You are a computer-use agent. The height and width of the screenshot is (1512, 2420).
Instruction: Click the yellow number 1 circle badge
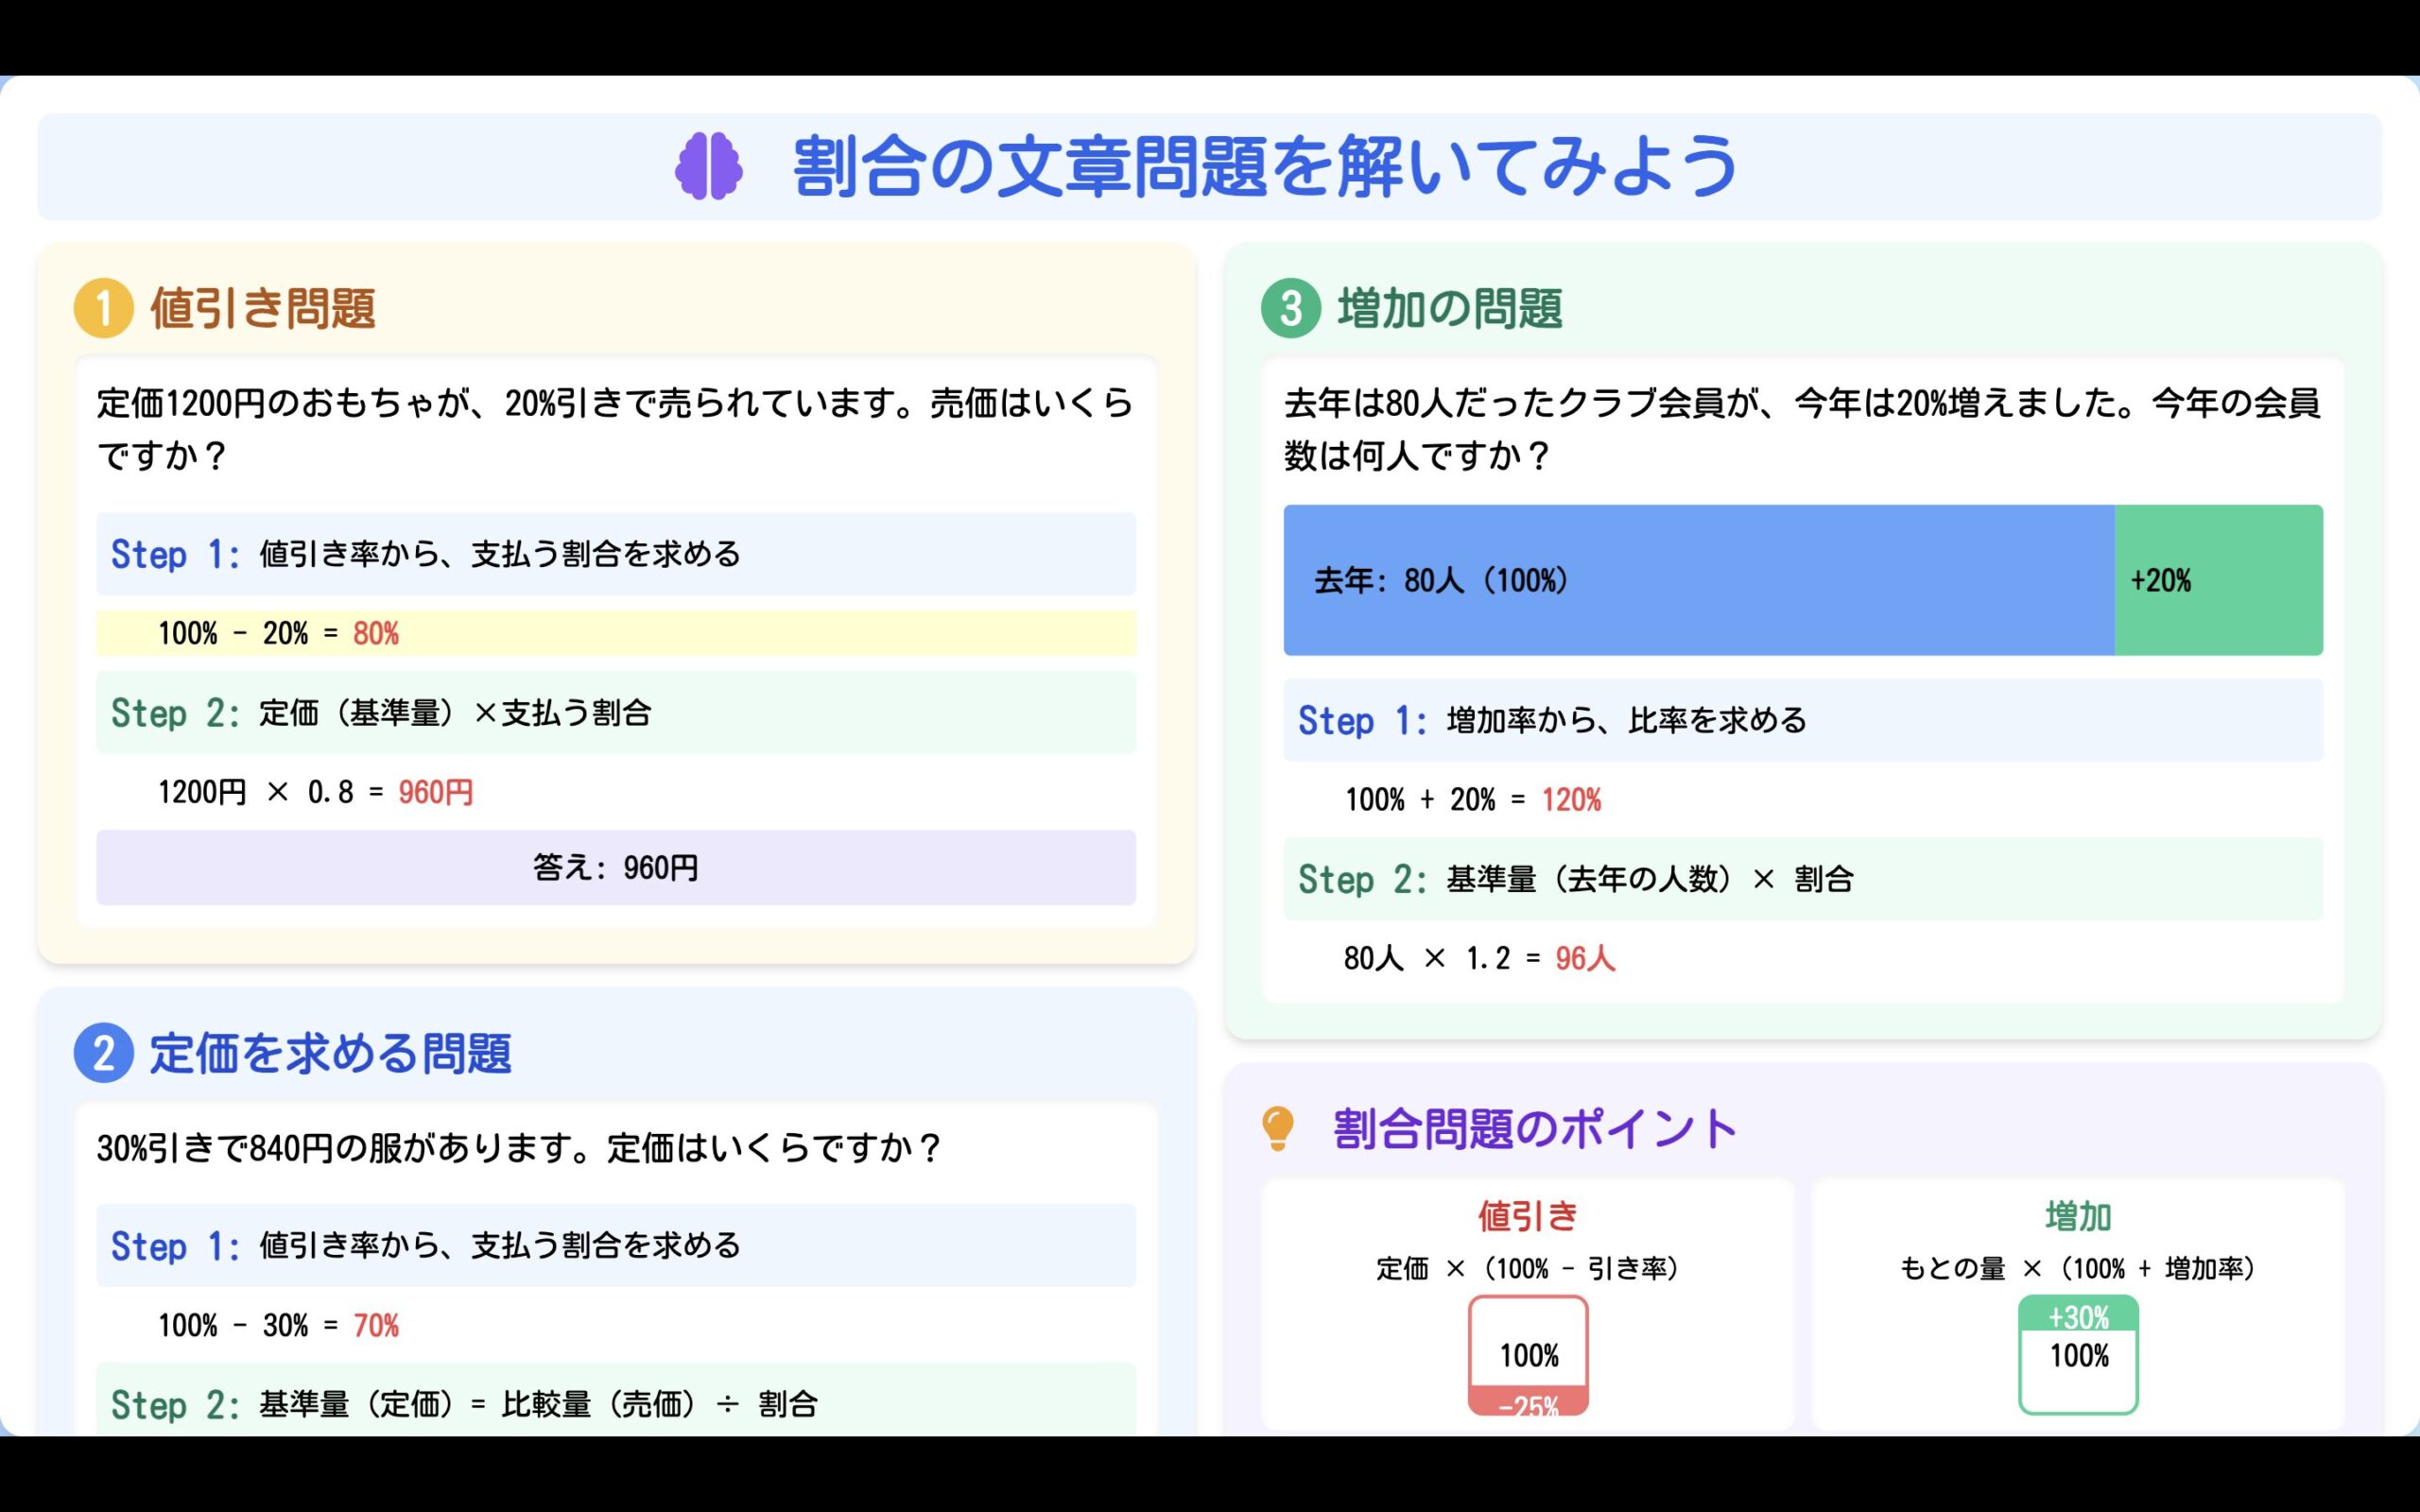click(x=104, y=308)
